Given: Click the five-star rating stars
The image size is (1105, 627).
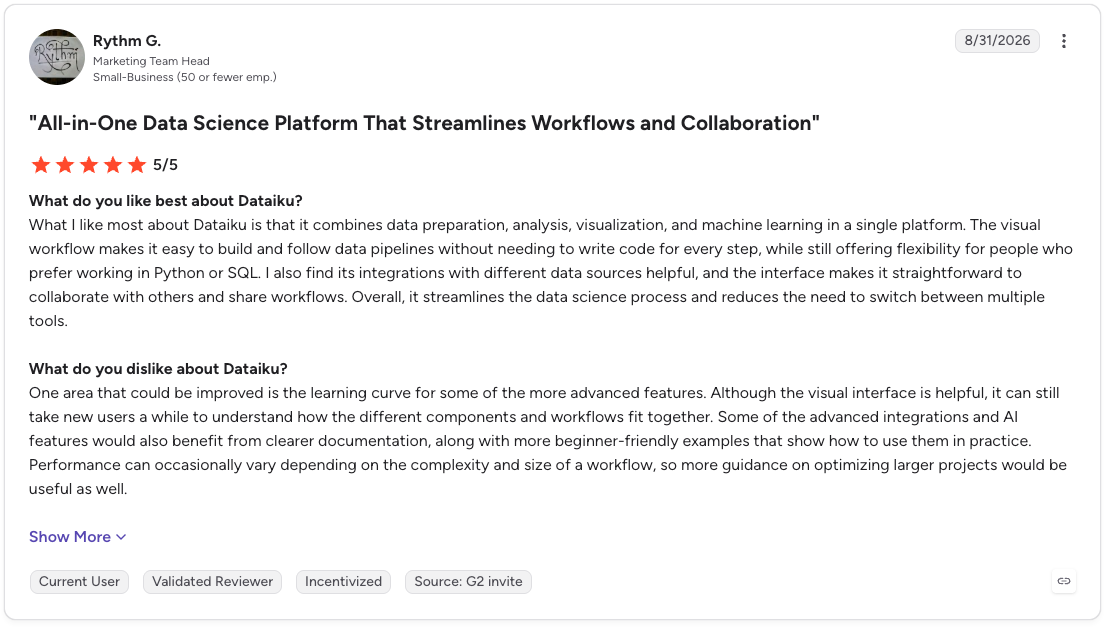Looking at the screenshot, I should coord(89,165).
